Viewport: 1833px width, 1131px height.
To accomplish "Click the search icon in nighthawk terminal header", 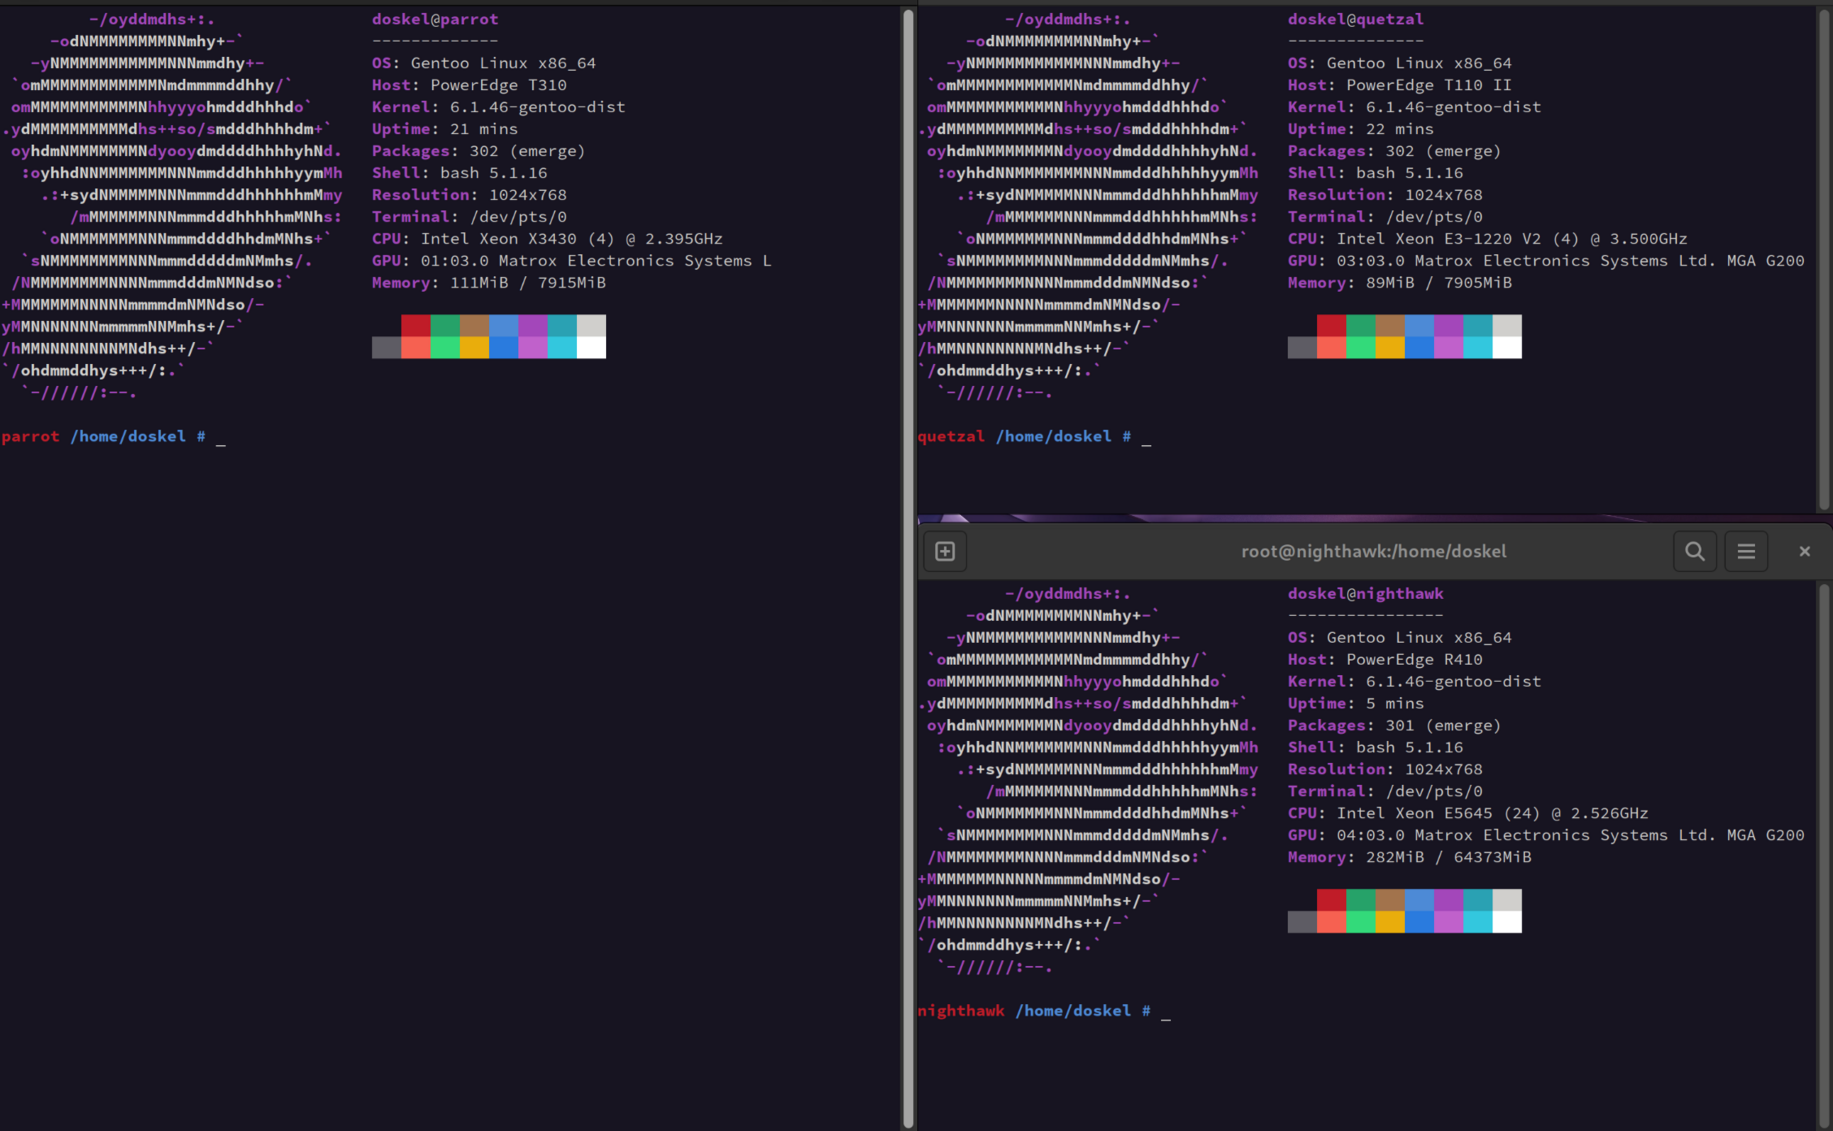I will pos(1695,551).
